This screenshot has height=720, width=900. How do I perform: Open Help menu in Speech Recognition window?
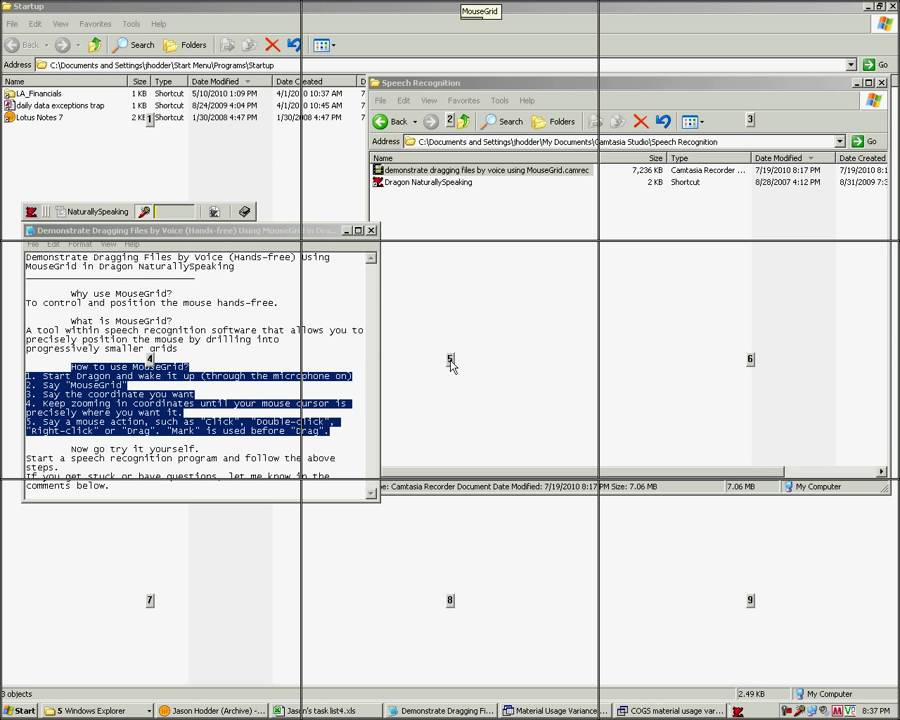(527, 100)
